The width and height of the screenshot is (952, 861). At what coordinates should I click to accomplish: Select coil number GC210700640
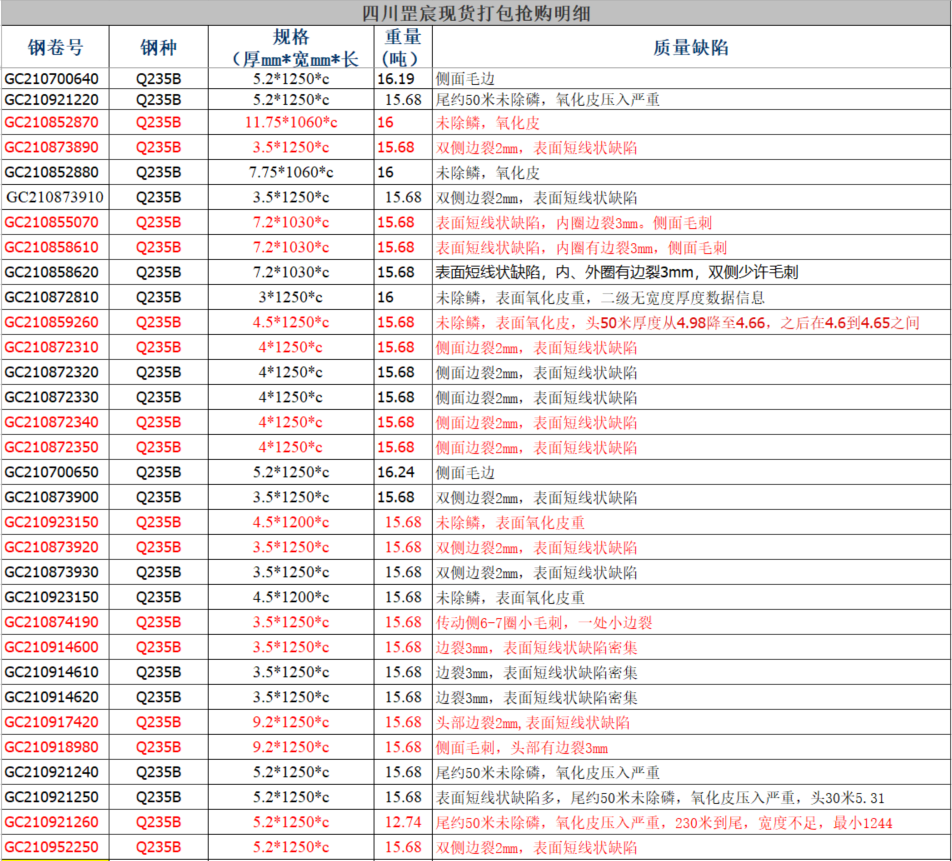(x=52, y=79)
